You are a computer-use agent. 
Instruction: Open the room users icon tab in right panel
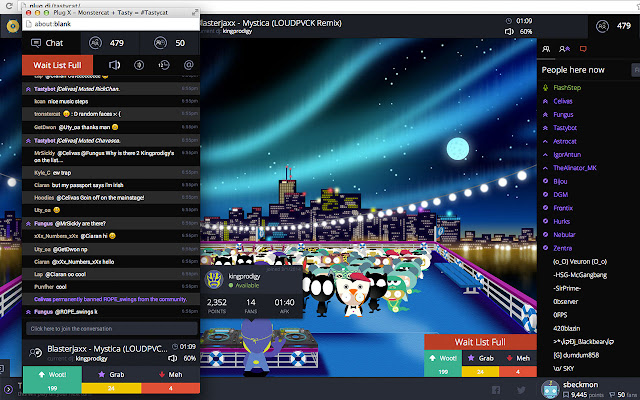click(546, 49)
